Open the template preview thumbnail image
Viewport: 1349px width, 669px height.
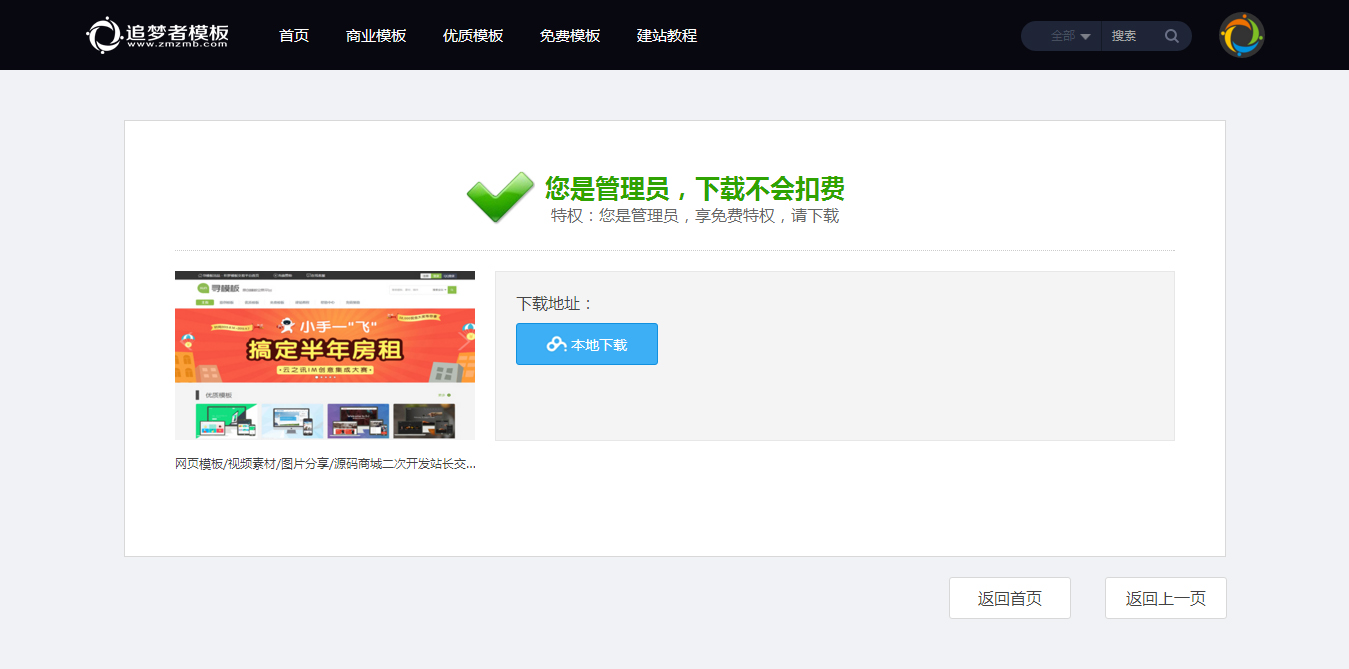[x=325, y=355]
